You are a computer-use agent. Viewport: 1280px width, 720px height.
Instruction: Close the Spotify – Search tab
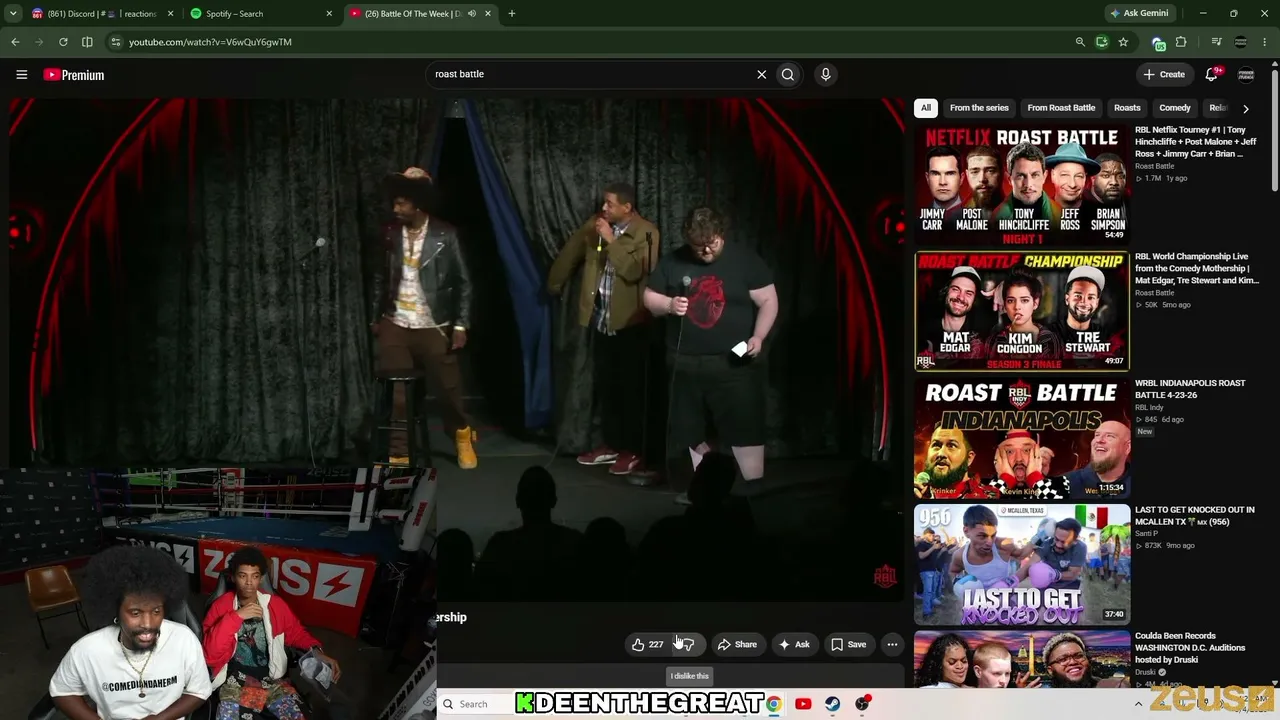click(329, 13)
